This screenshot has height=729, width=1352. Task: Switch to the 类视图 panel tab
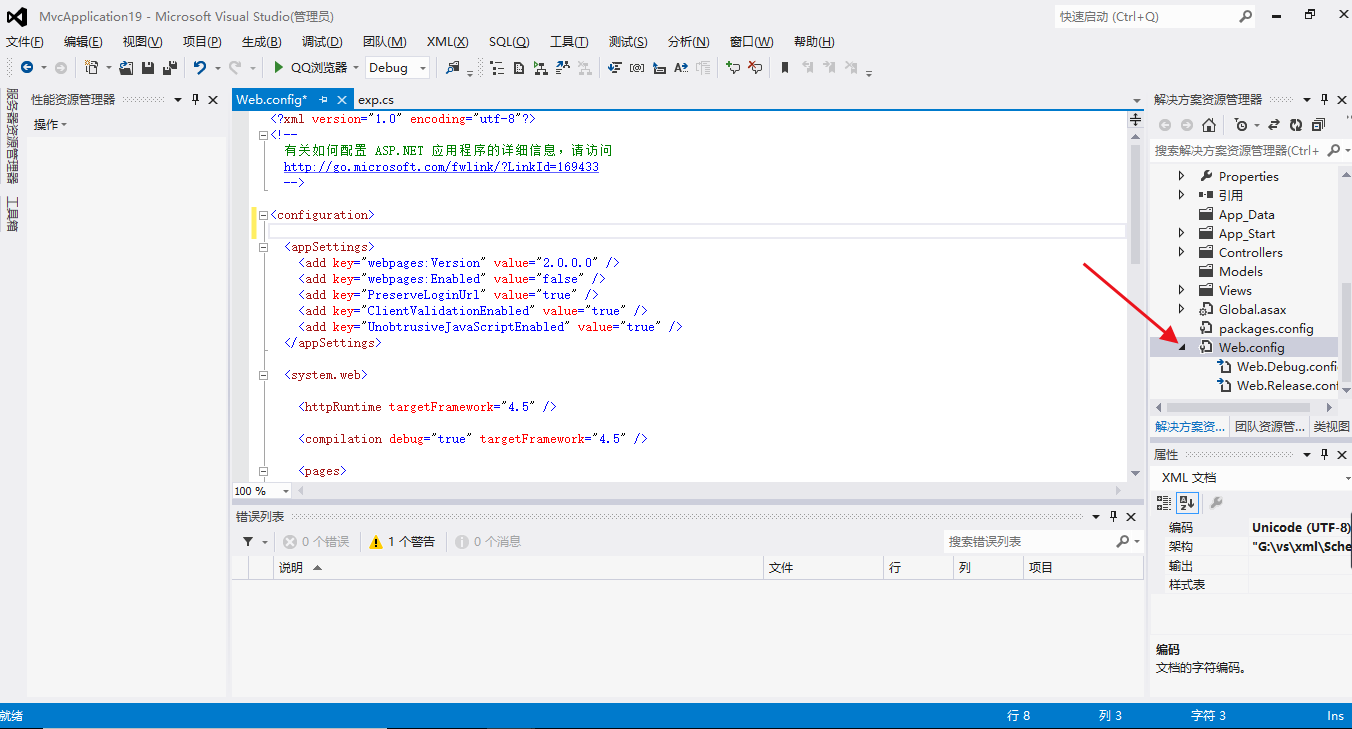click(x=1331, y=426)
